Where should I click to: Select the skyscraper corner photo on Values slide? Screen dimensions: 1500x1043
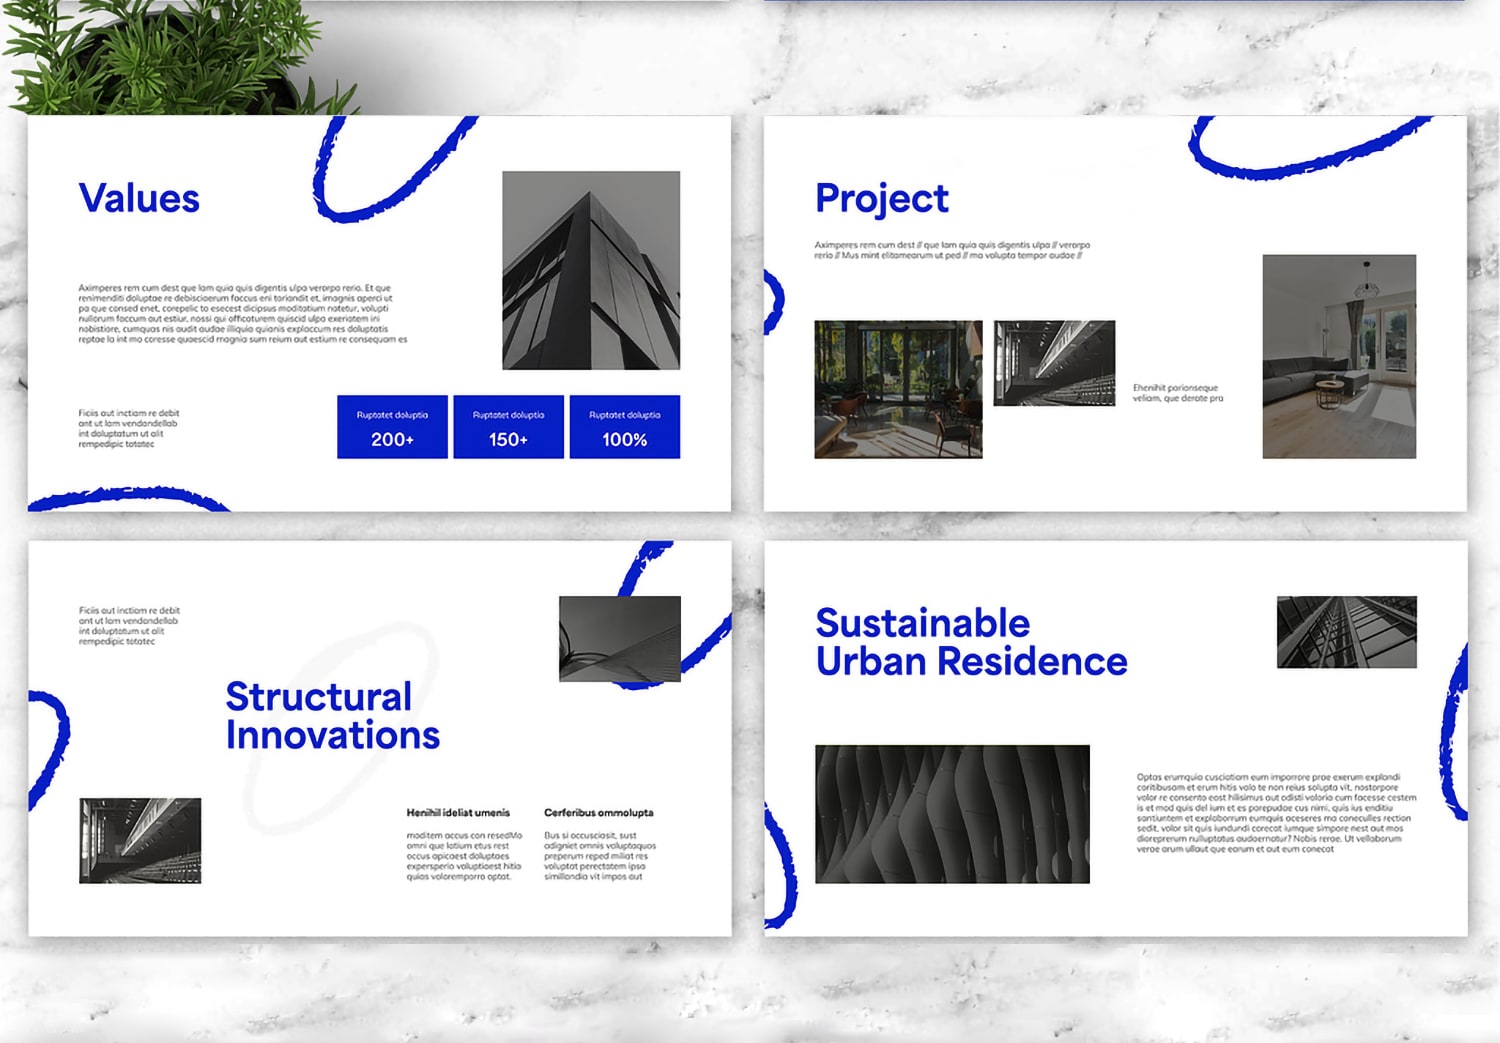tap(590, 270)
